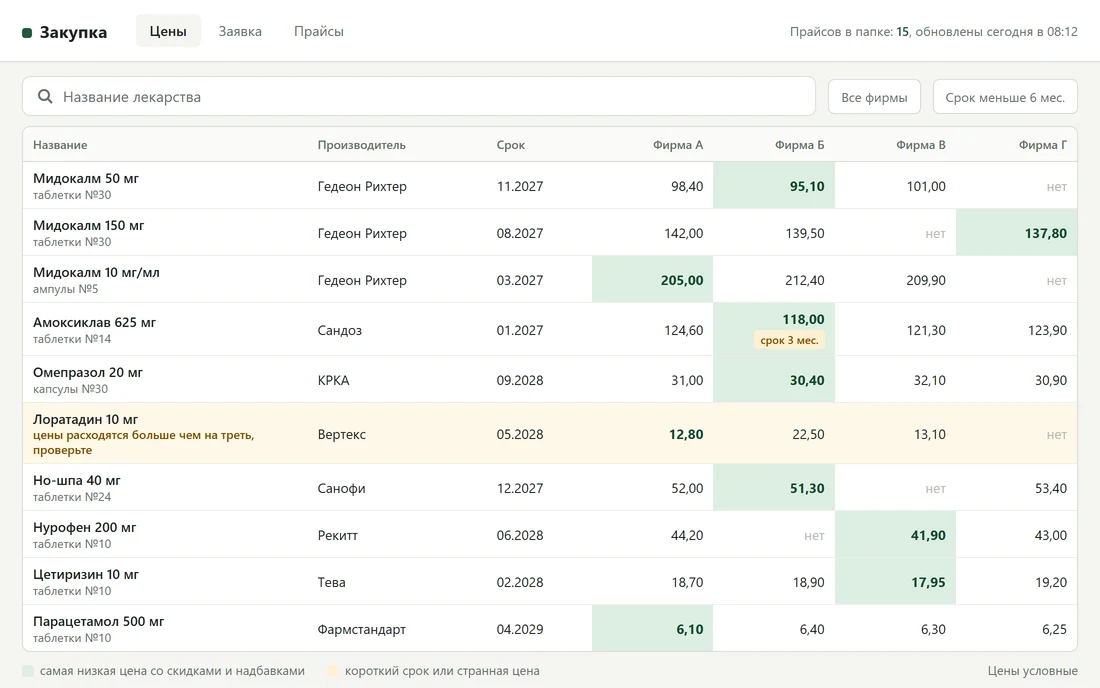Select the Фирма А column header
Screen dimensions: 1100x688
678,145
